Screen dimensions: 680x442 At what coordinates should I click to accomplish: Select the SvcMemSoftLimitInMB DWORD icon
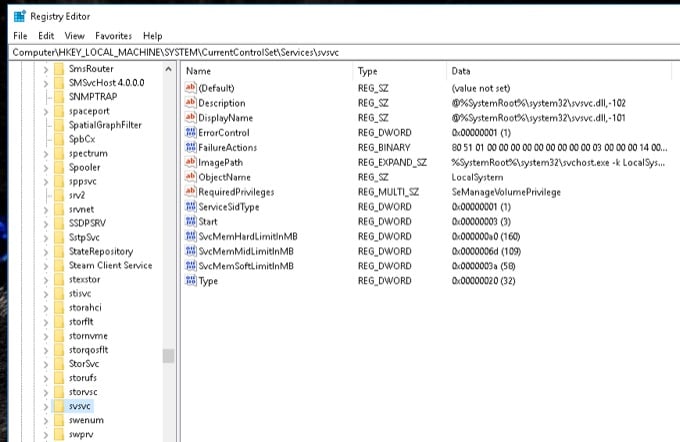coord(190,265)
